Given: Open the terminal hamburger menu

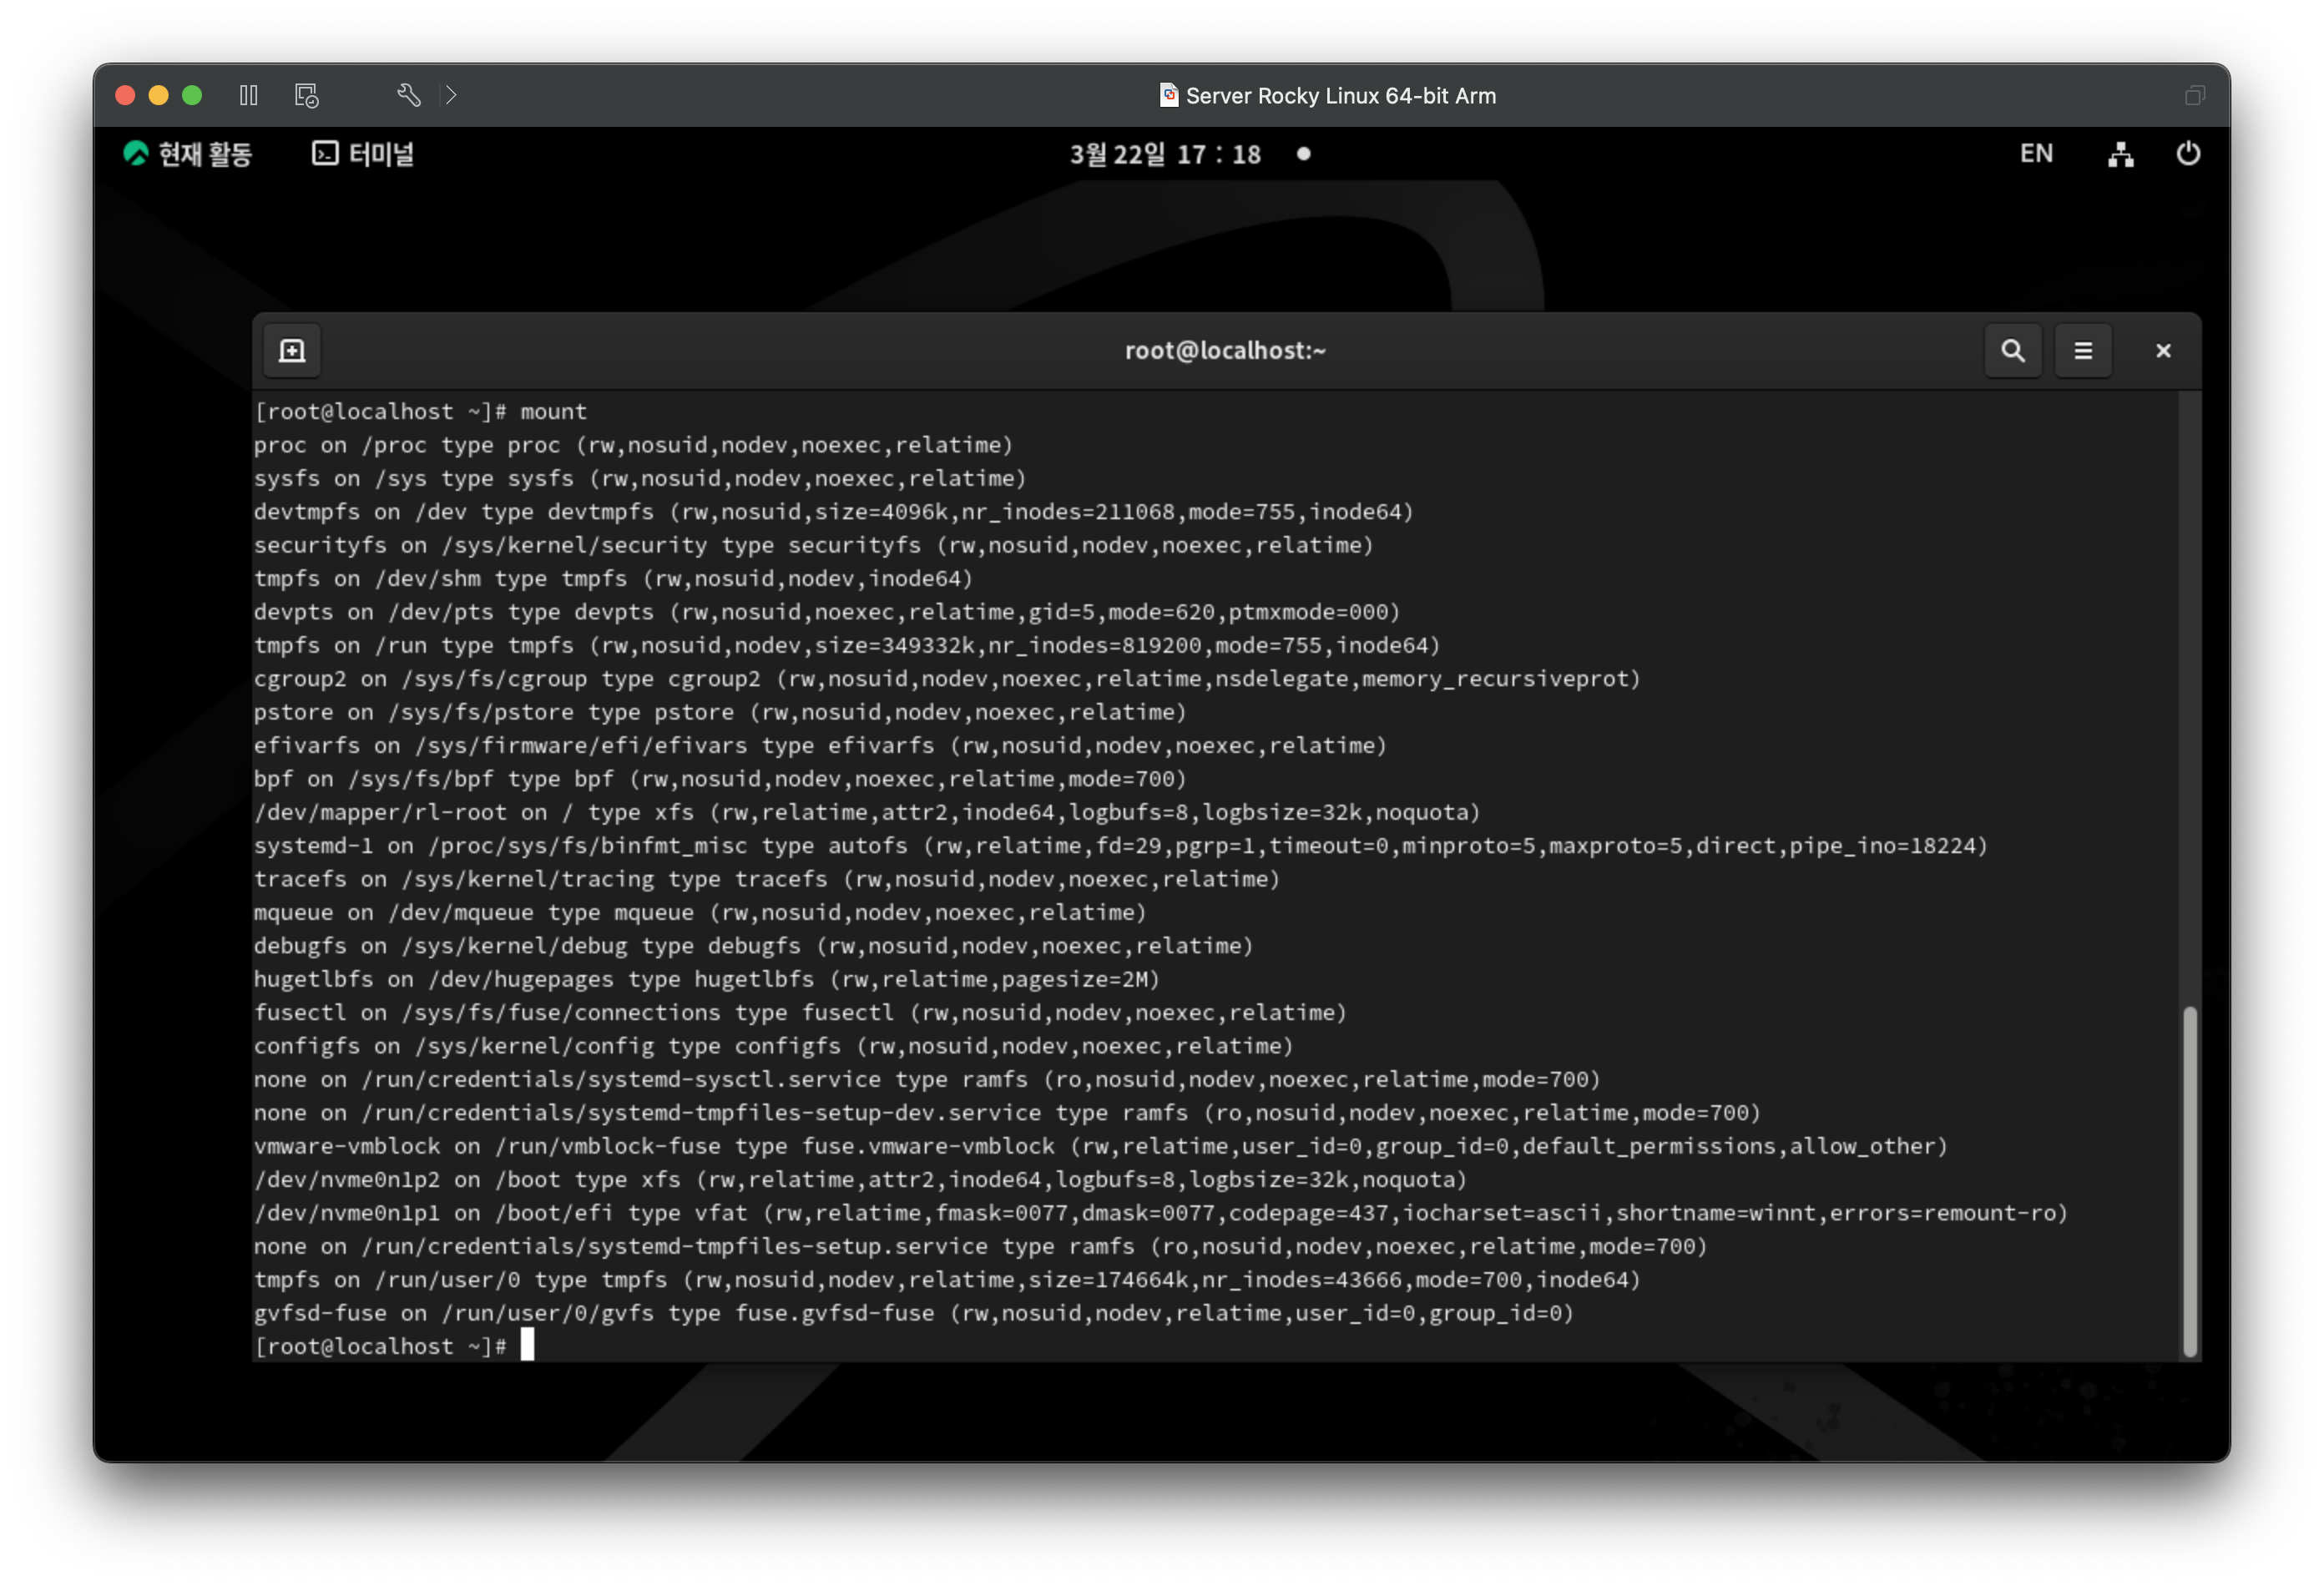Looking at the screenshot, I should click(x=2083, y=351).
